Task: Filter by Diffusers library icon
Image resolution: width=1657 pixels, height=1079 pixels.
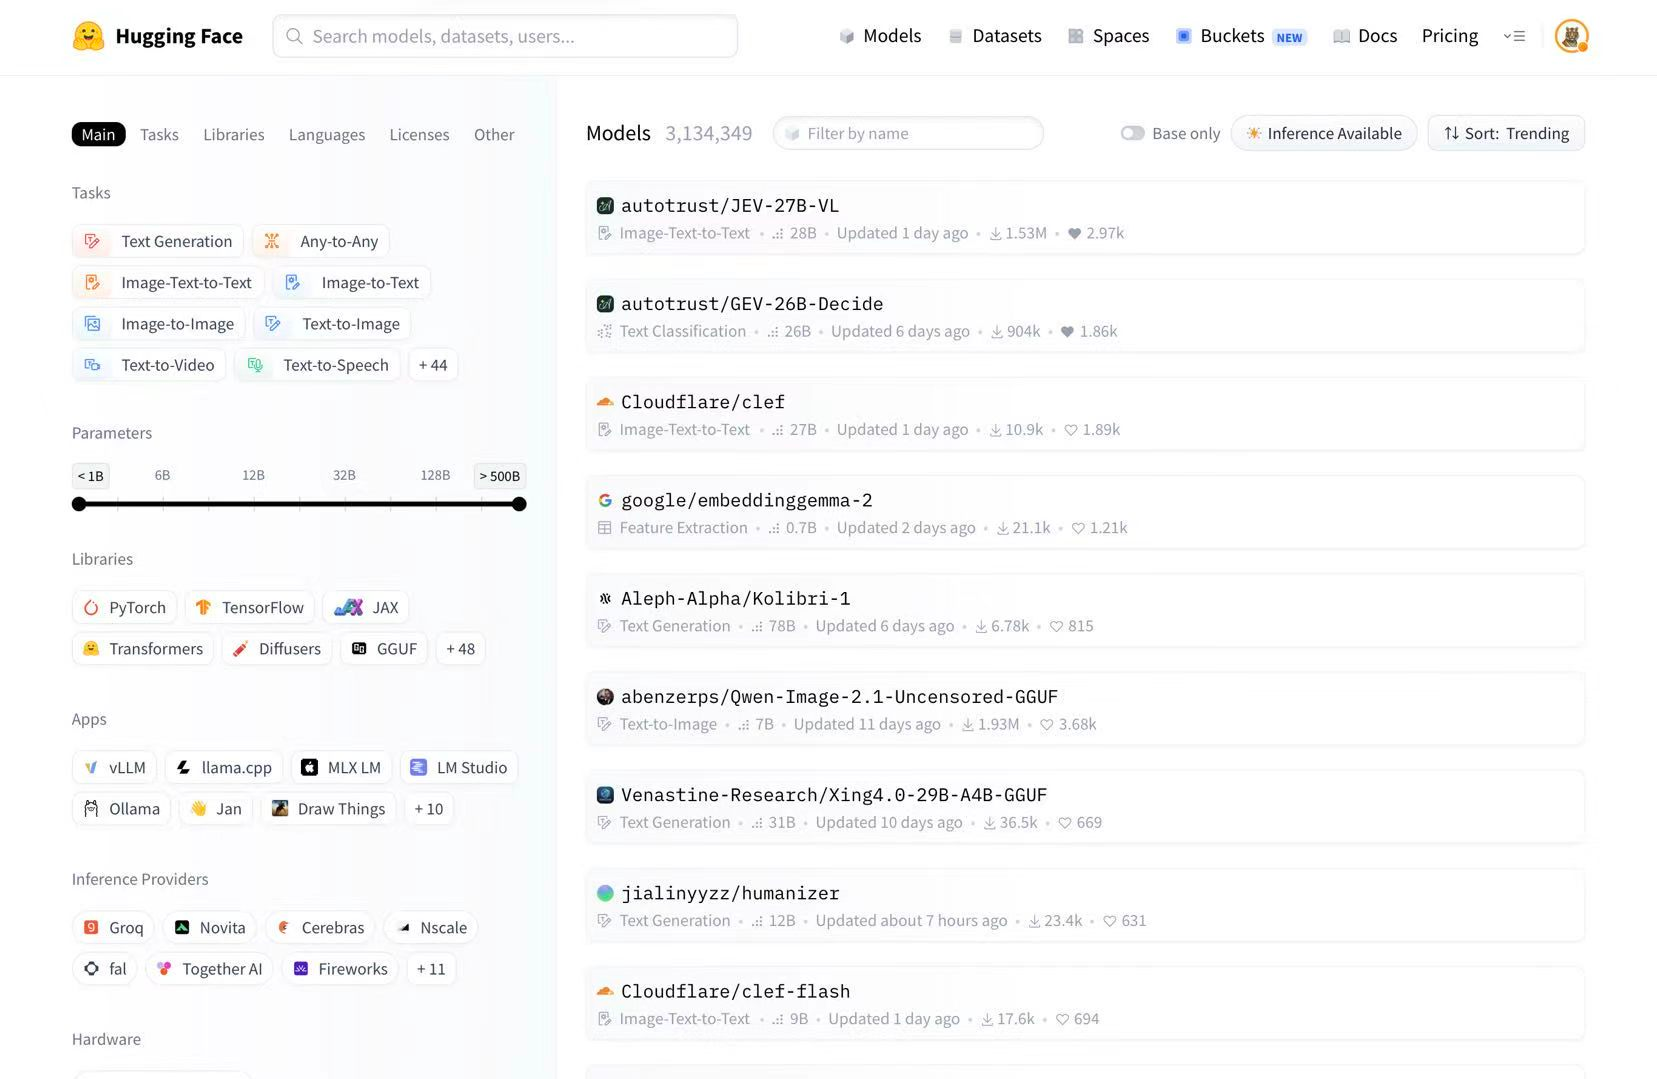Action: click(240, 649)
